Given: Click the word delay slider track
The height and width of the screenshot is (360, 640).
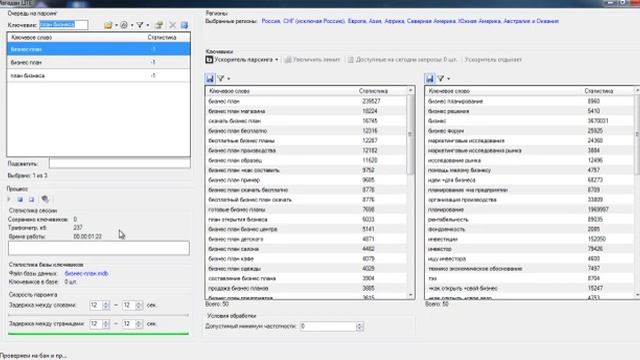Looking at the screenshot, I should point(98,315).
